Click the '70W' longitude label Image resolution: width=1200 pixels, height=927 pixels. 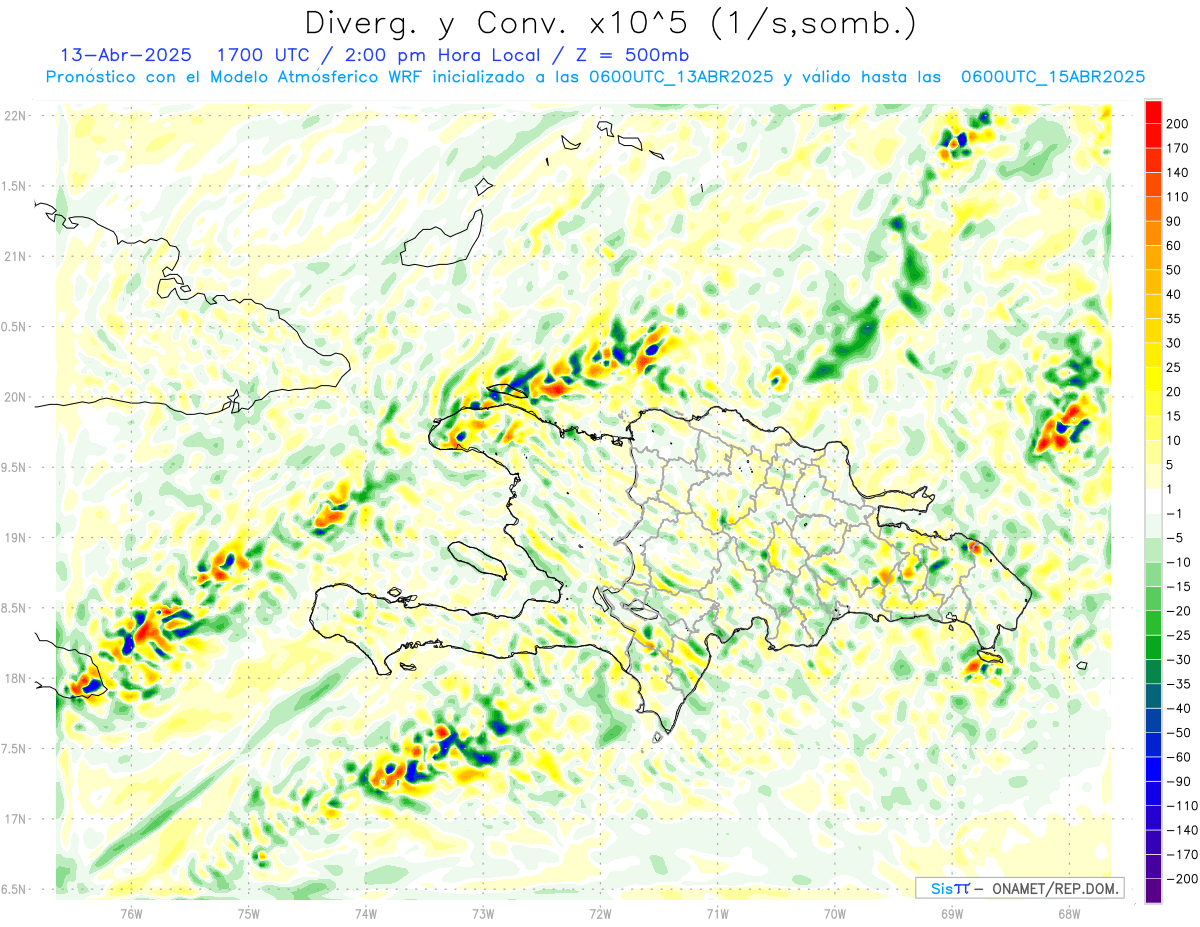pyautogui.click(x=834, y=913)
